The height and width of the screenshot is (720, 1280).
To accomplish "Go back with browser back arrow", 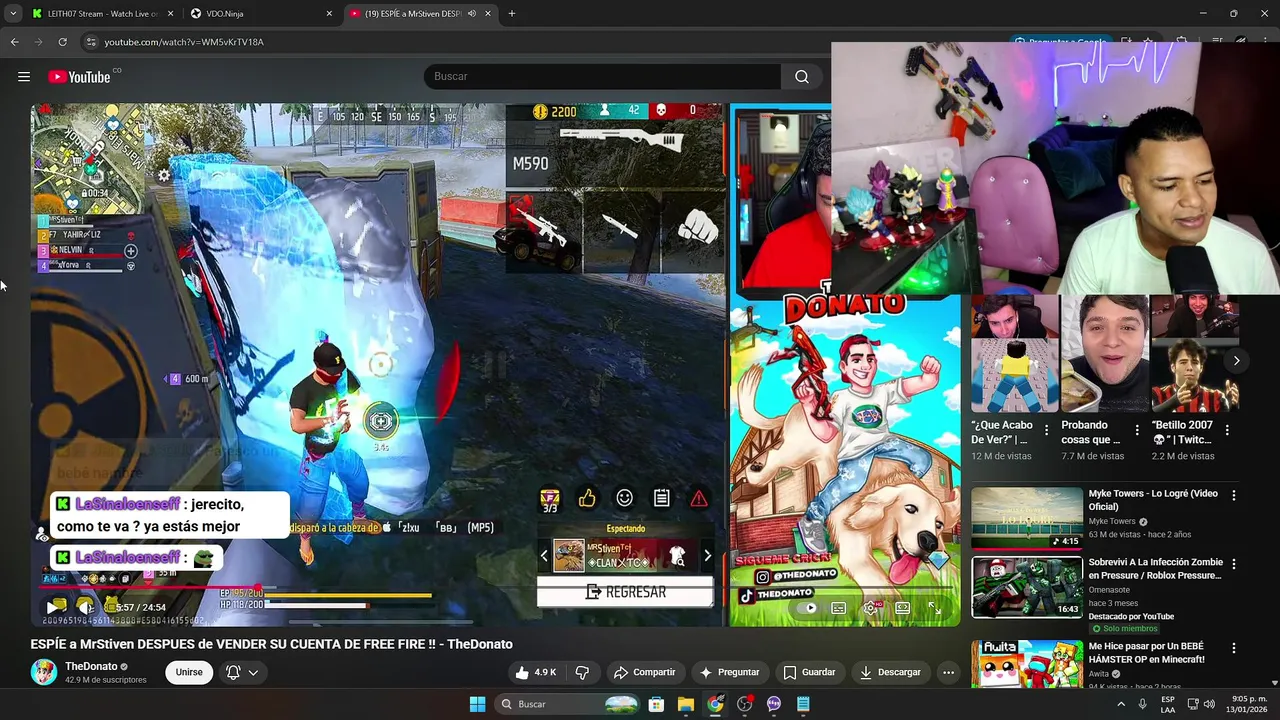I will pyautogui.click(x=14, y=42).
